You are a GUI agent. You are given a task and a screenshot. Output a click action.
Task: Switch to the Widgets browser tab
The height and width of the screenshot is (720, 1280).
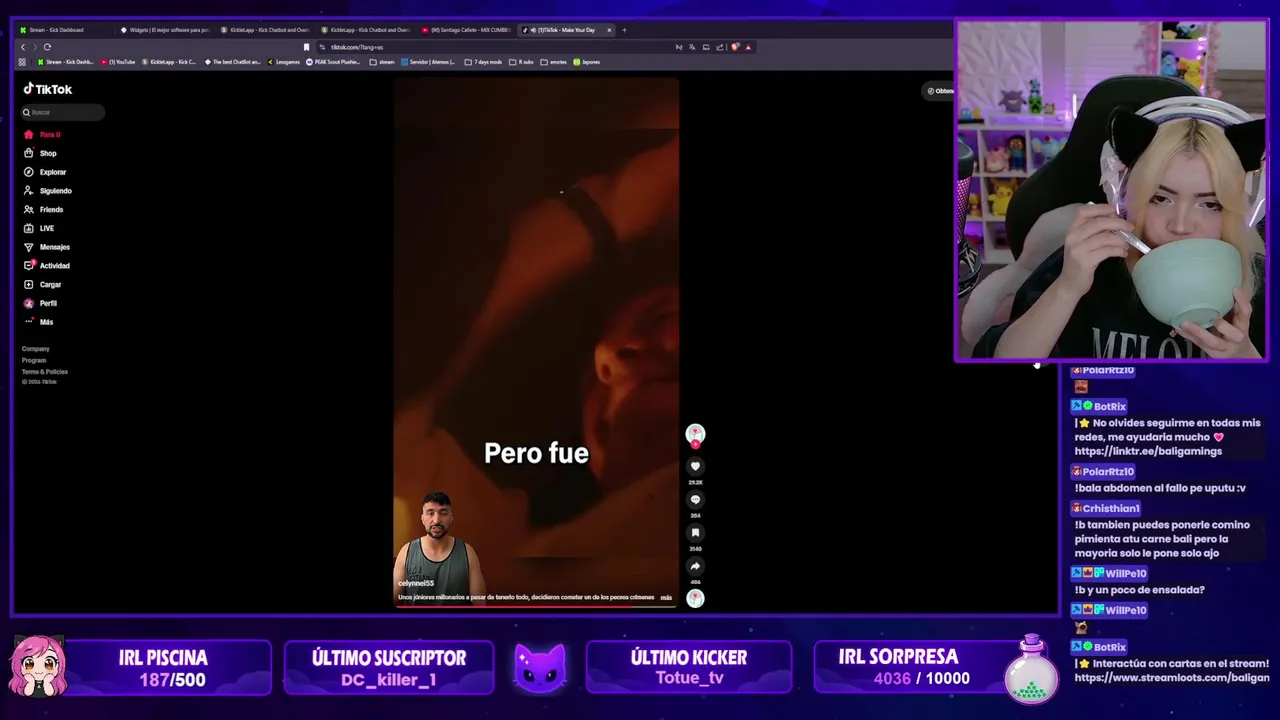164,30
